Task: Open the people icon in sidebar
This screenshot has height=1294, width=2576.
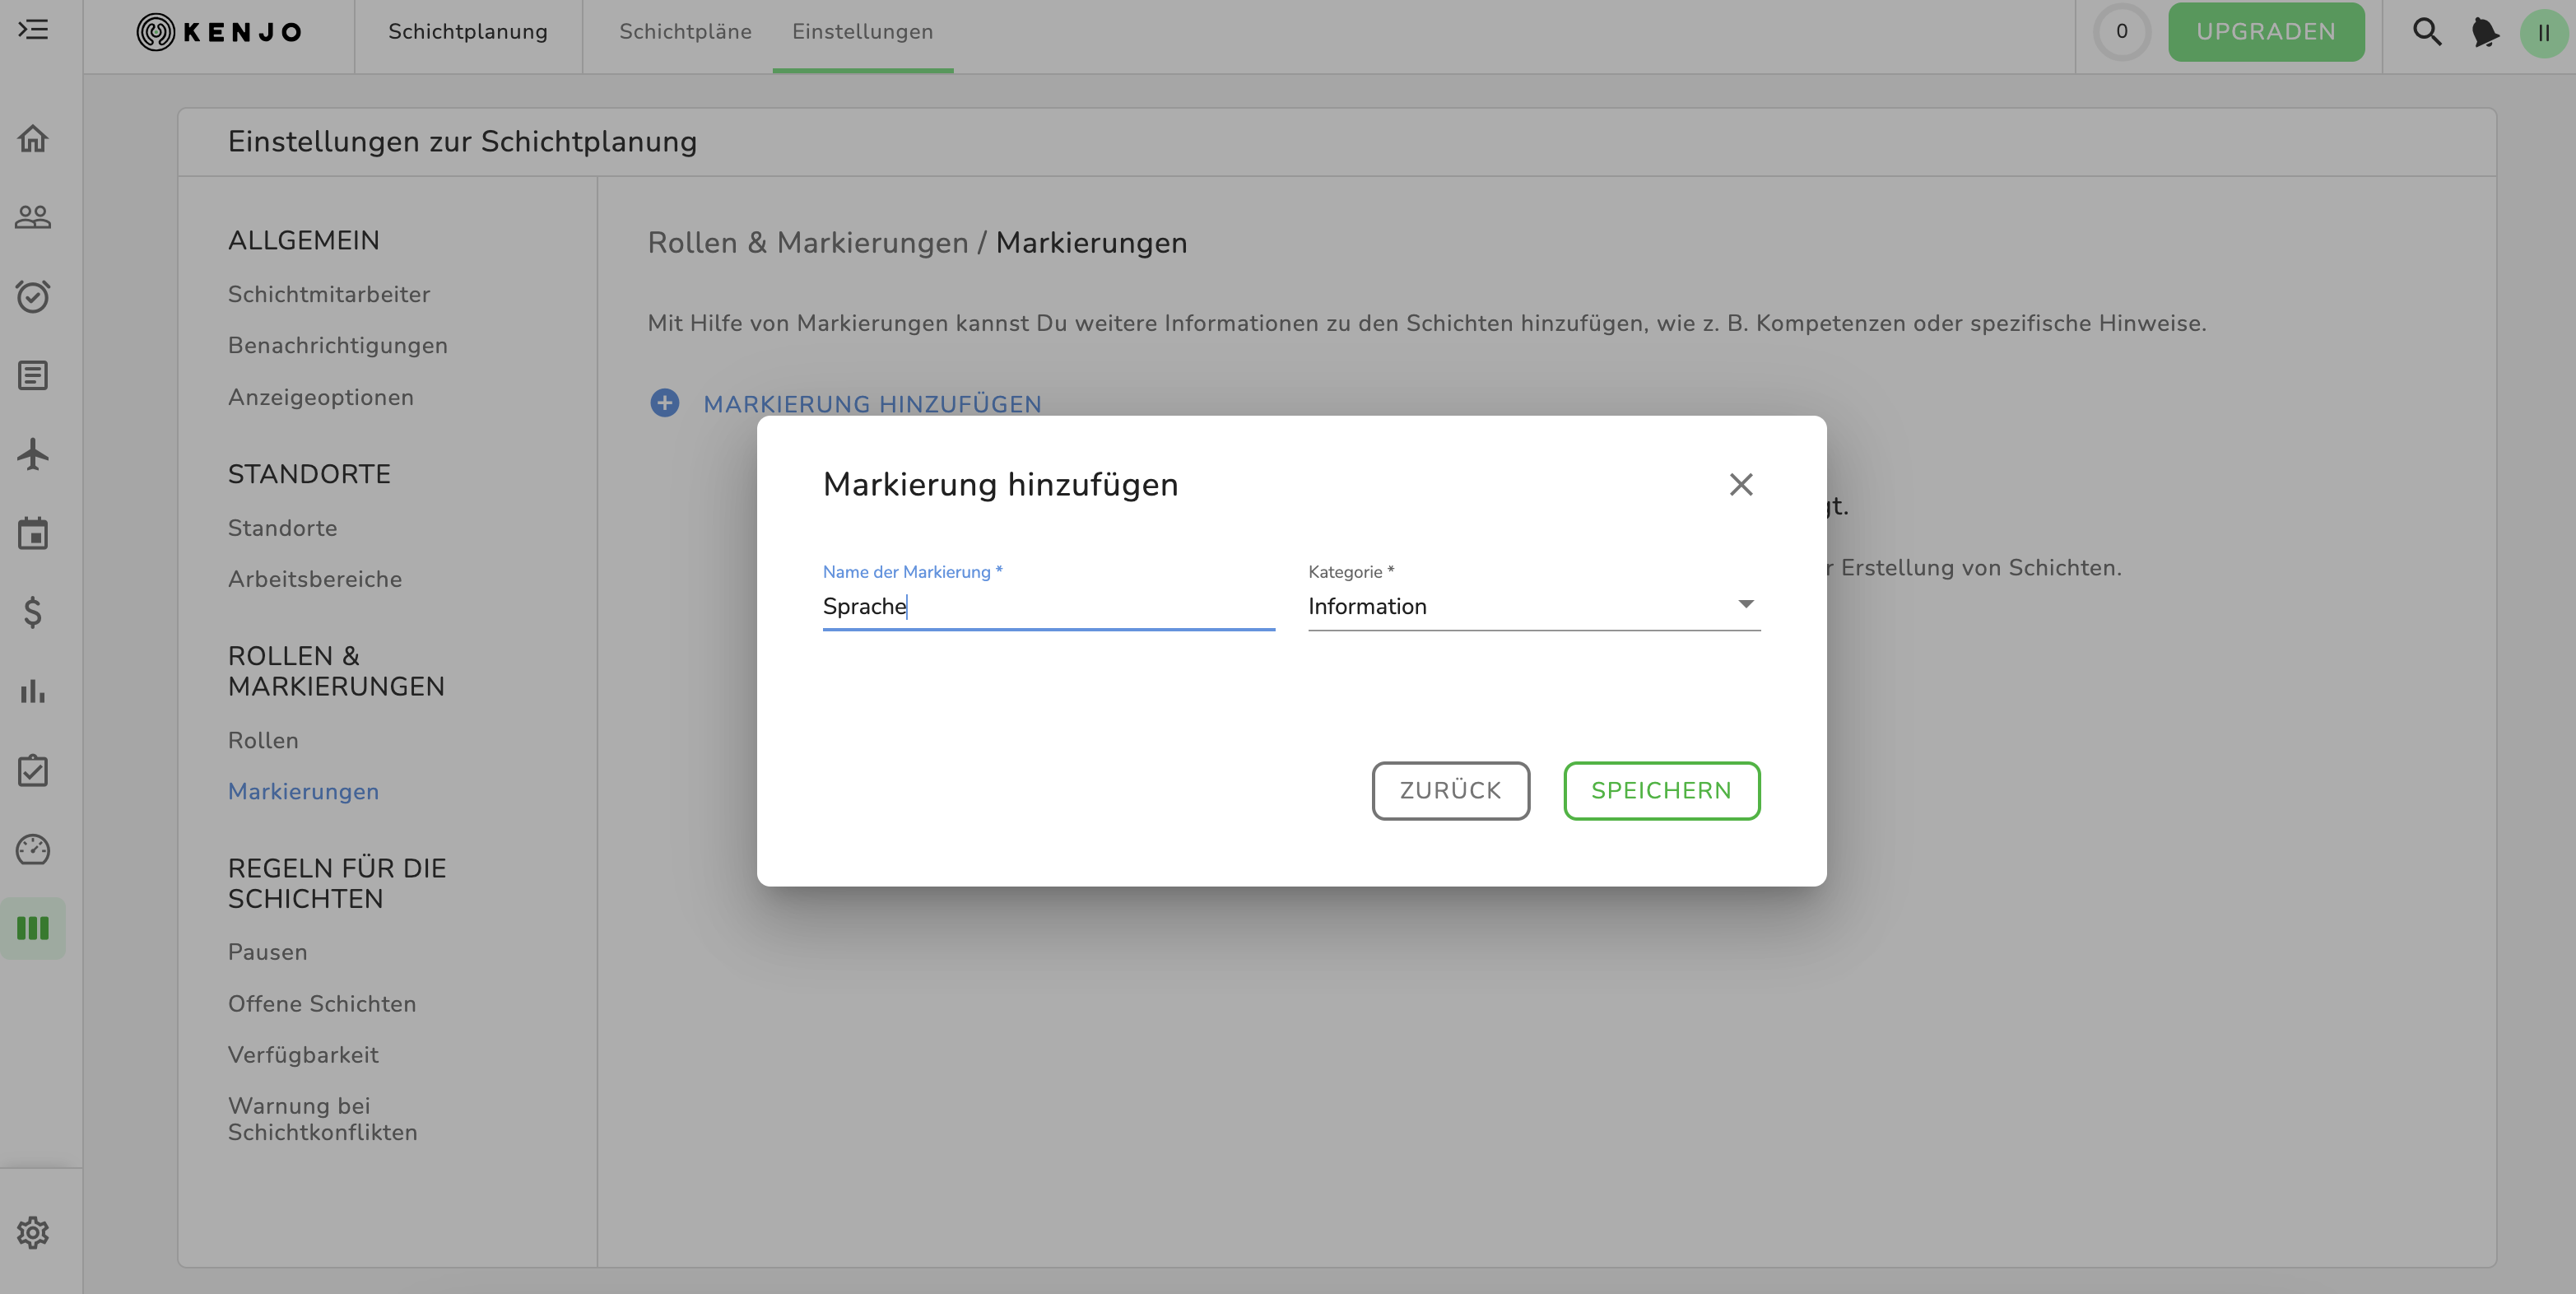Action: tap(33, 217)
